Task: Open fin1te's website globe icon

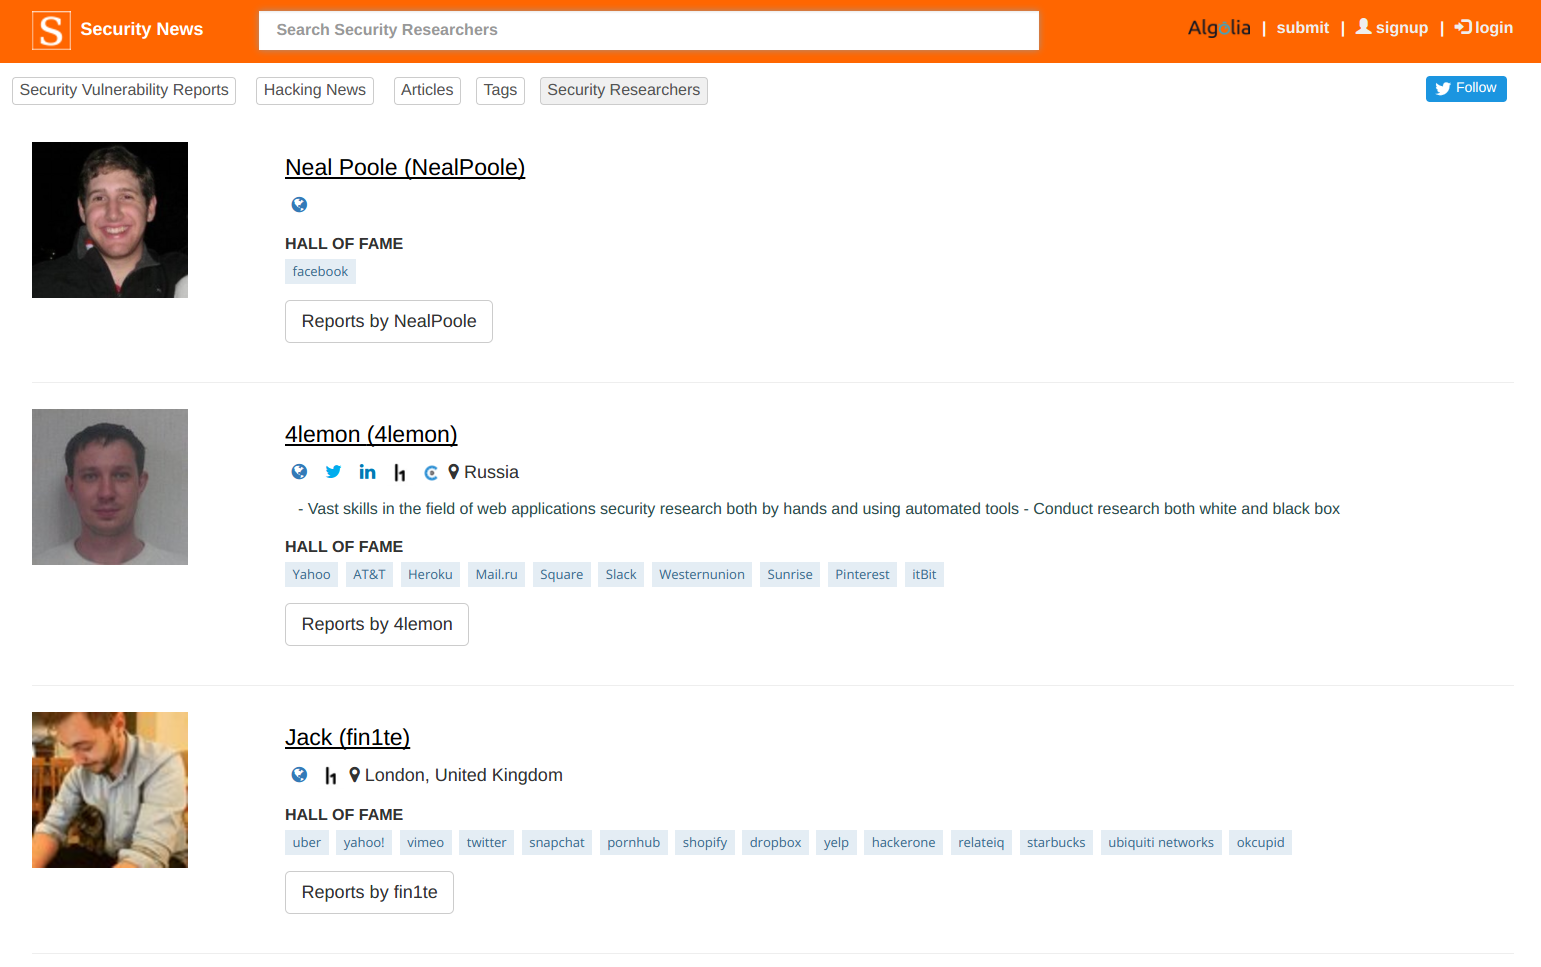Action: click(299, 775)
